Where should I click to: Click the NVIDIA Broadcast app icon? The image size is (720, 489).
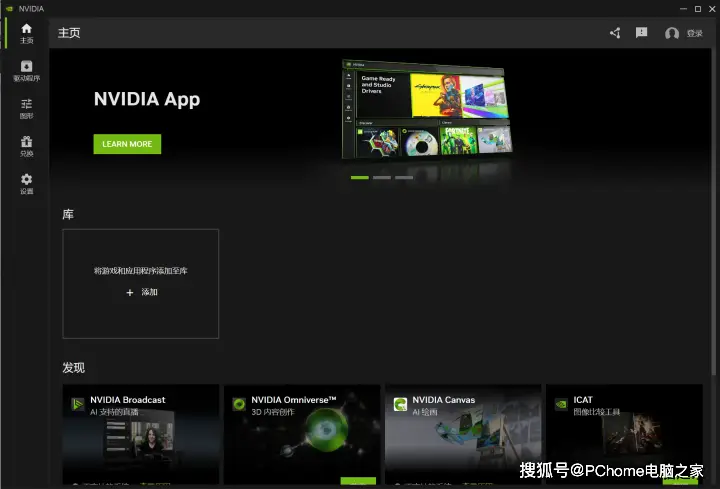78,405
